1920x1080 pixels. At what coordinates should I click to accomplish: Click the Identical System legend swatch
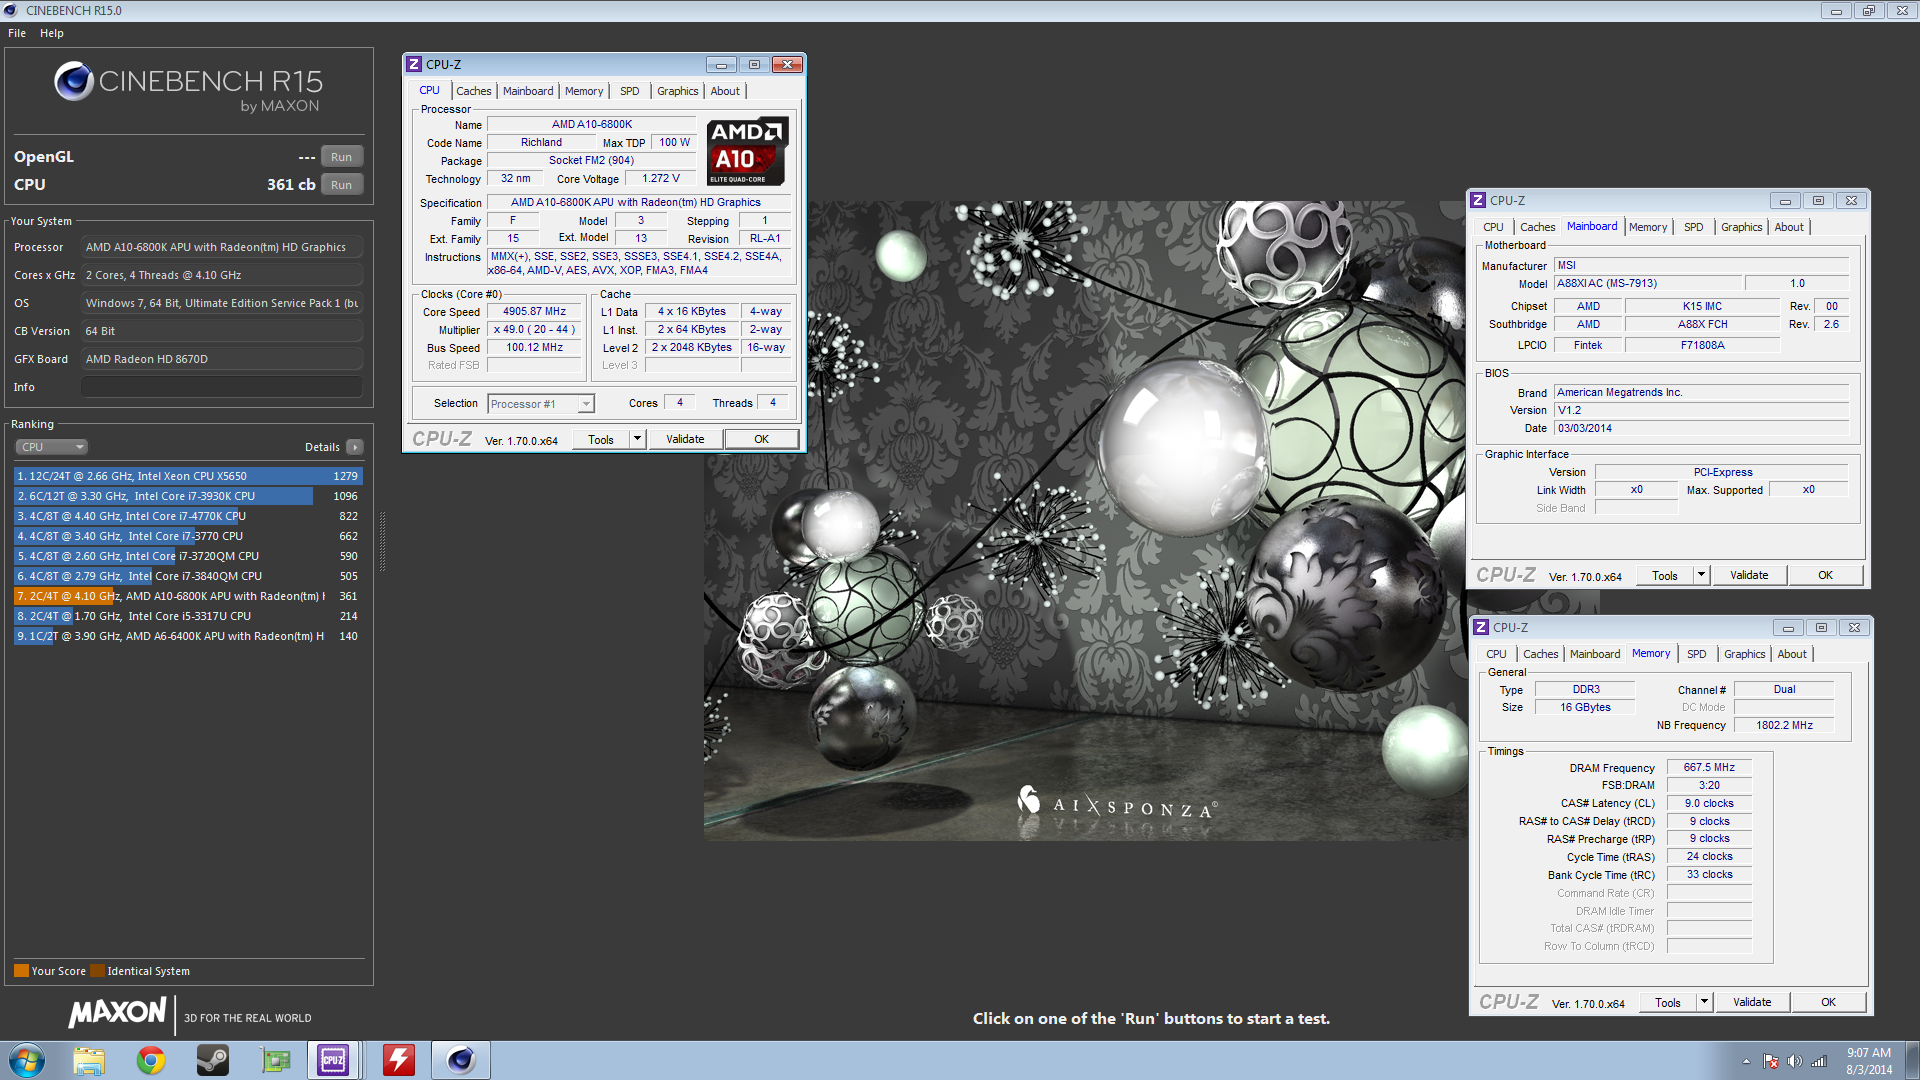[97, 971]
